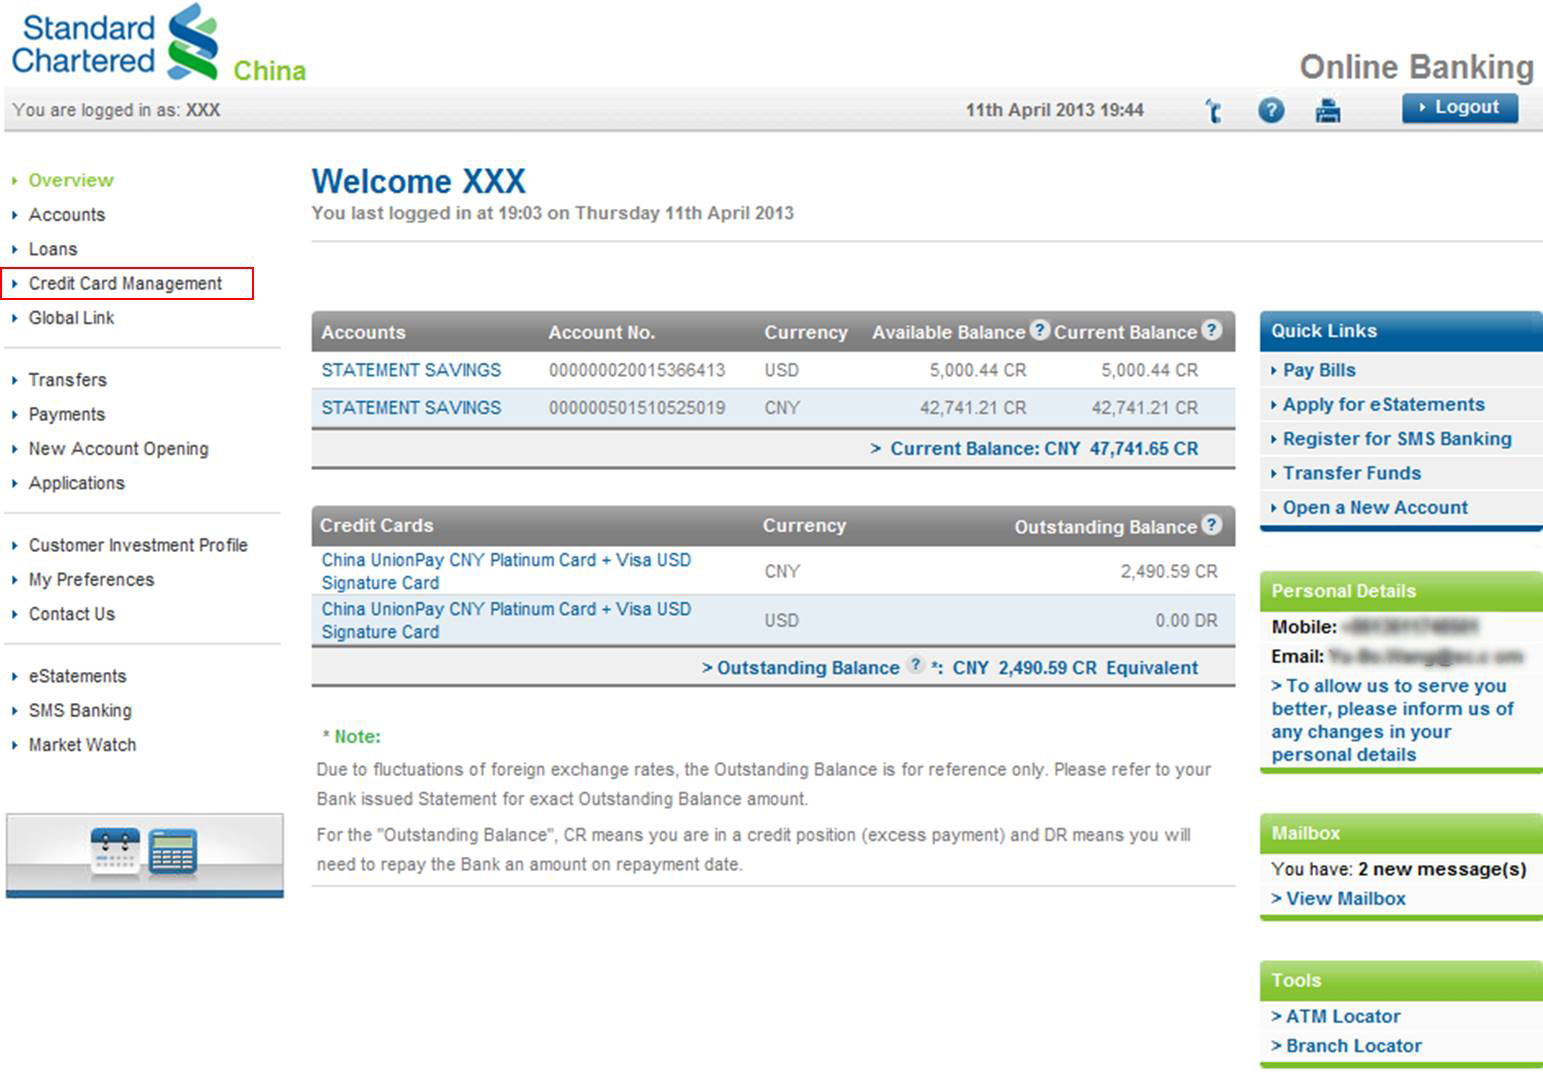Click the 2,490.59 CR outstanding balance value
1543x1075 pixels.
pyautogui.click(x=1168, y=571)
